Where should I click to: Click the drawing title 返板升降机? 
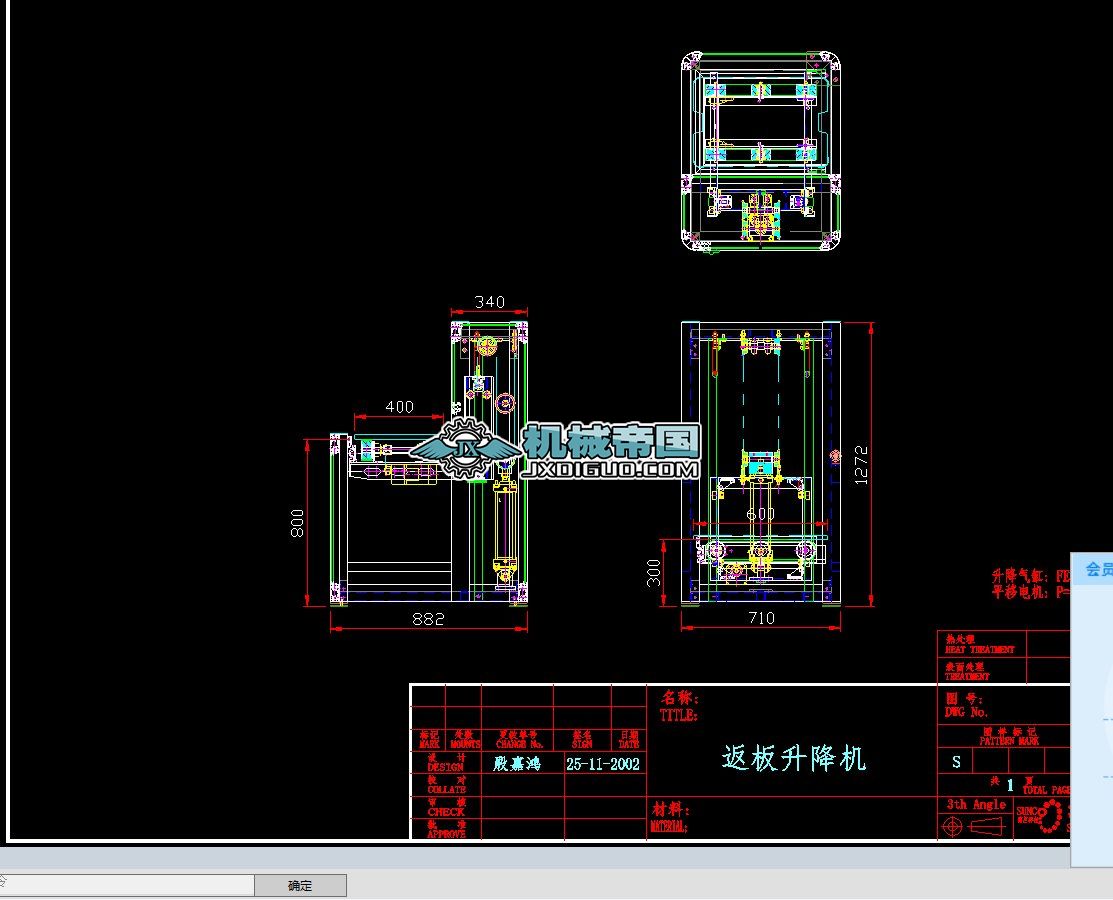coord(794,759)
